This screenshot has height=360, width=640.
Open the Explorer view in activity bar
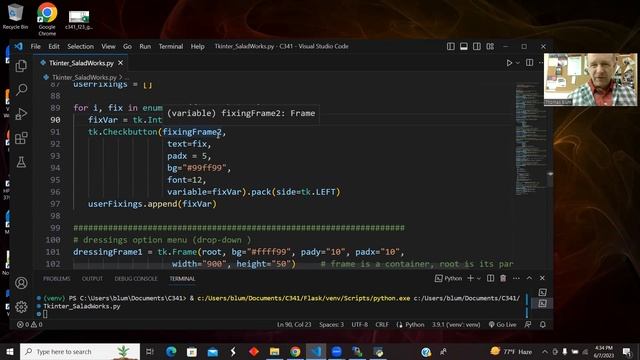click(21, 66)
